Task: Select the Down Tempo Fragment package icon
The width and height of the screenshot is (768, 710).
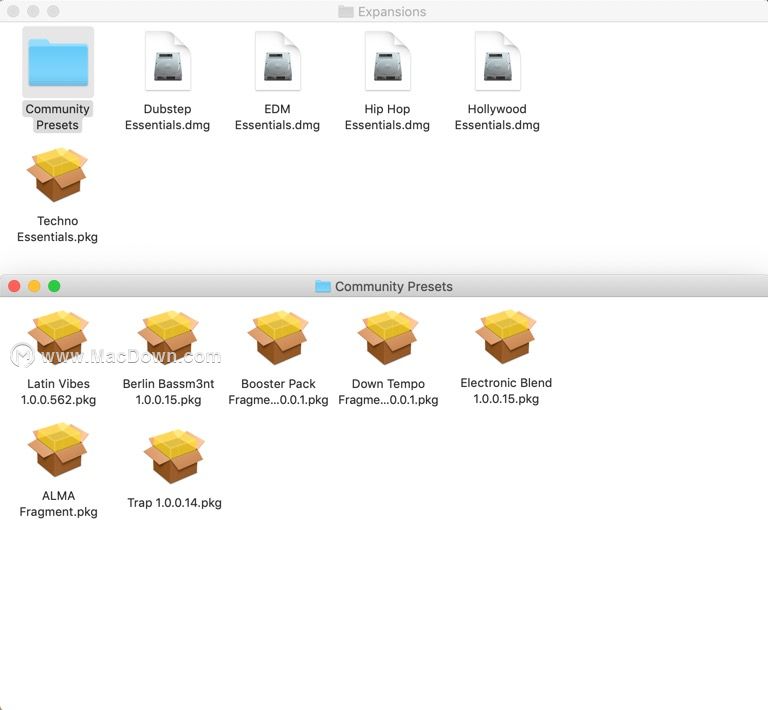Action: [x=388, y=337]
